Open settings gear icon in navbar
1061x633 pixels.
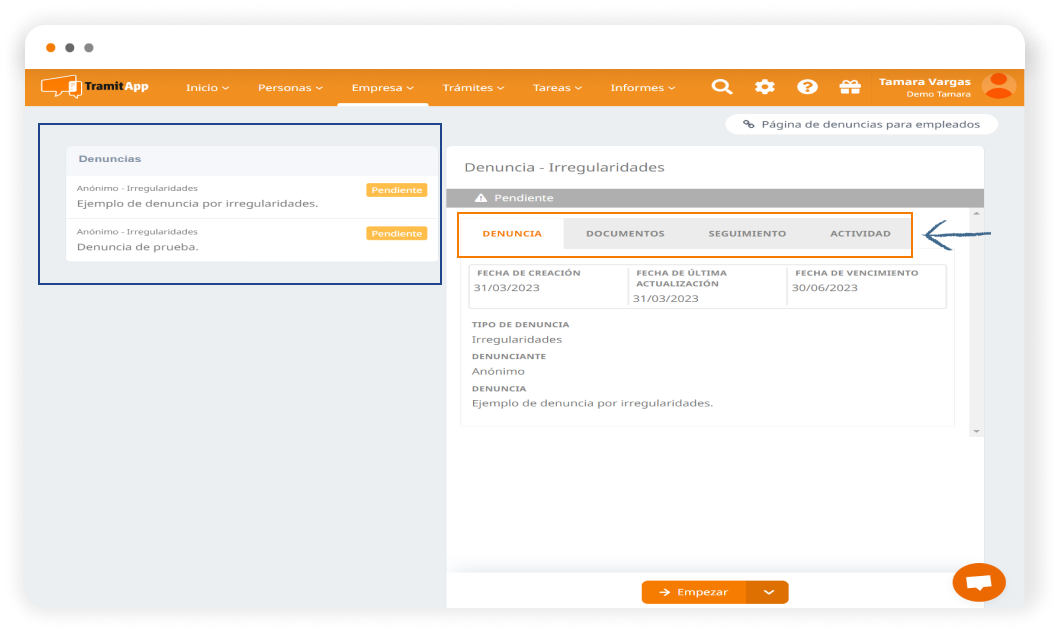[x=765, y=87]
